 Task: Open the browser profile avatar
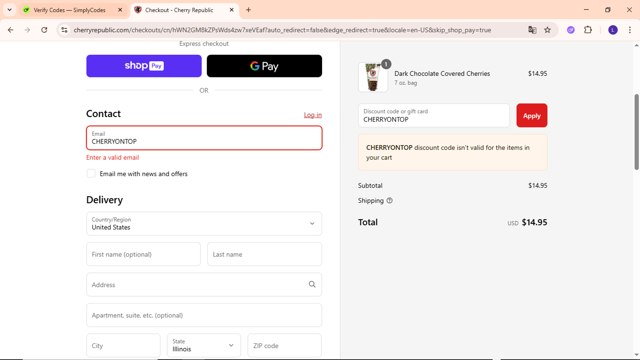pyautogui.click(x=613, y=30)
